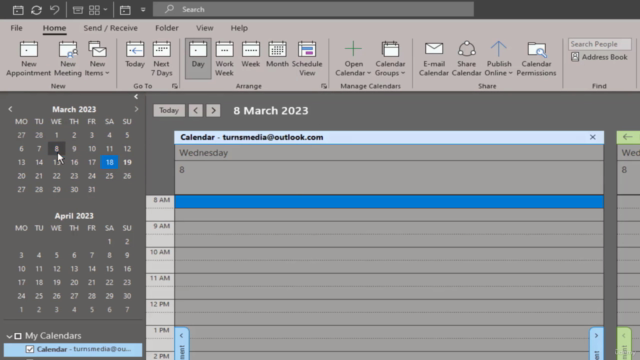The image size is (640, 360).
Task: Open the Address Book
Action: (x=599, y=57)
